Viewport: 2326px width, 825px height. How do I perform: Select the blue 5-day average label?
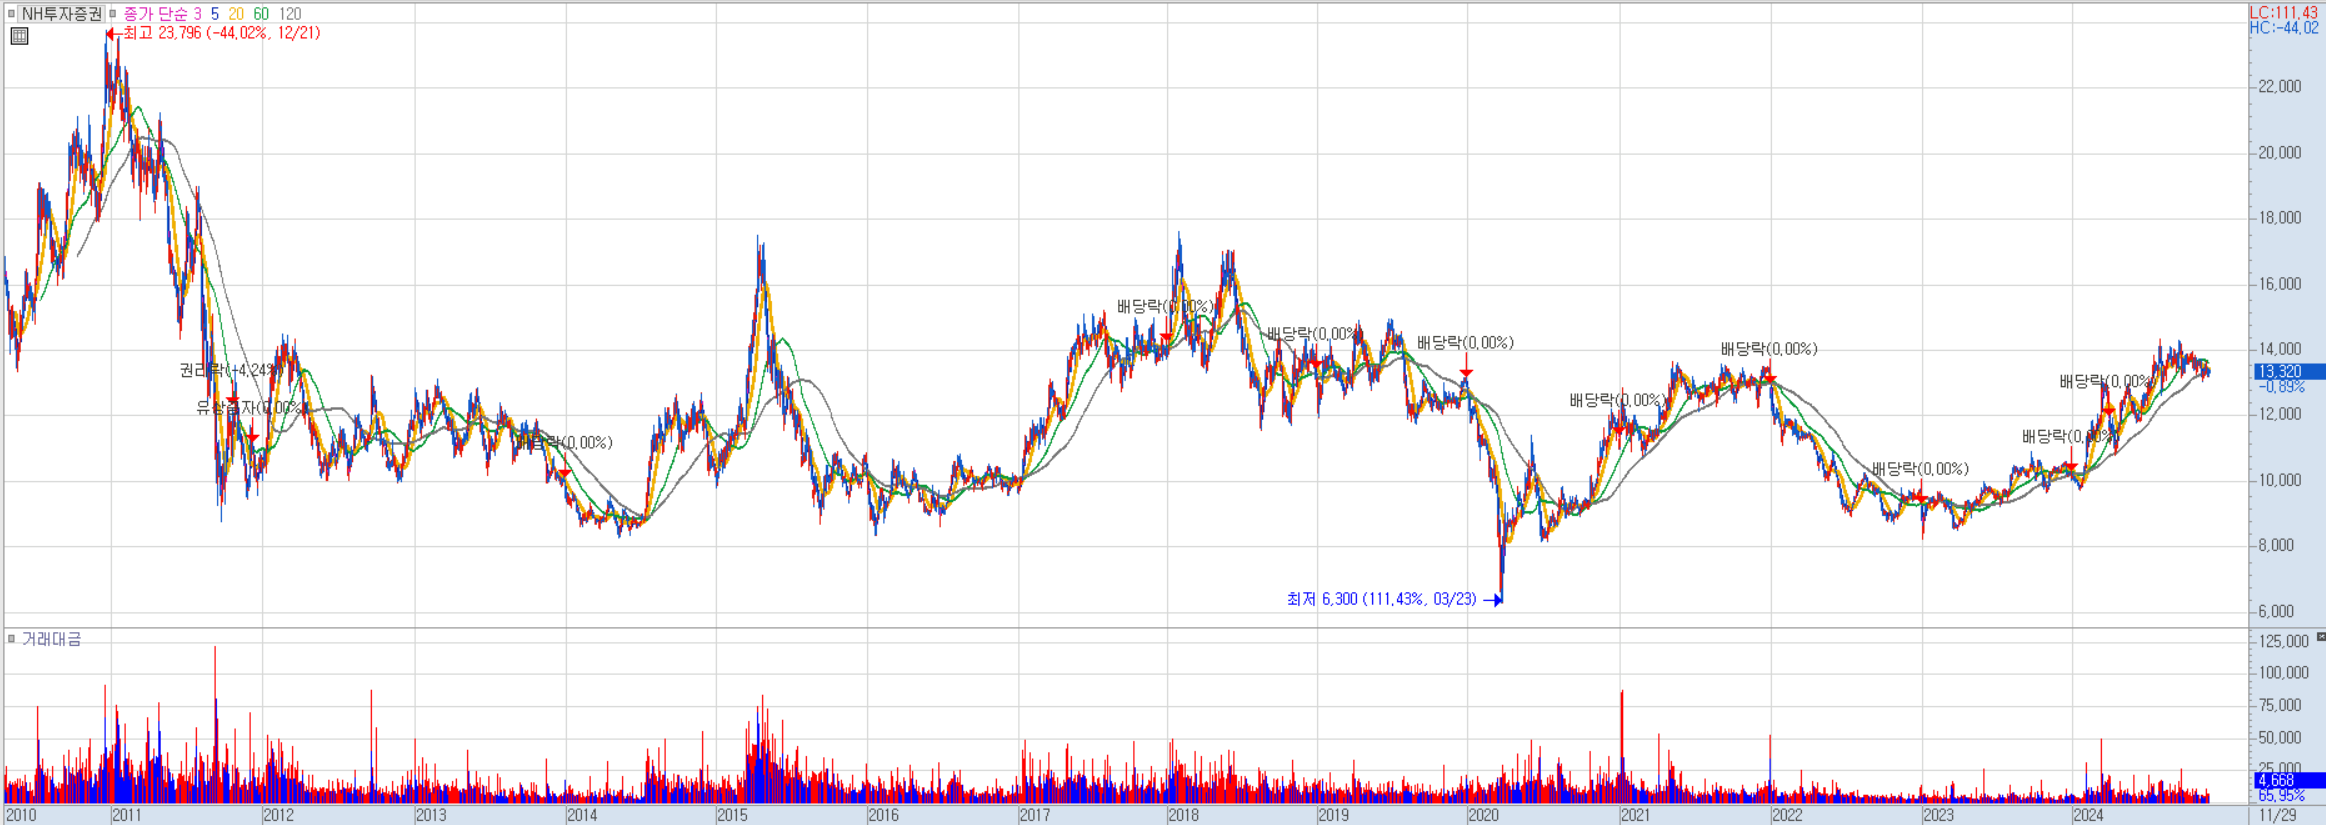(x=215, y=14)
